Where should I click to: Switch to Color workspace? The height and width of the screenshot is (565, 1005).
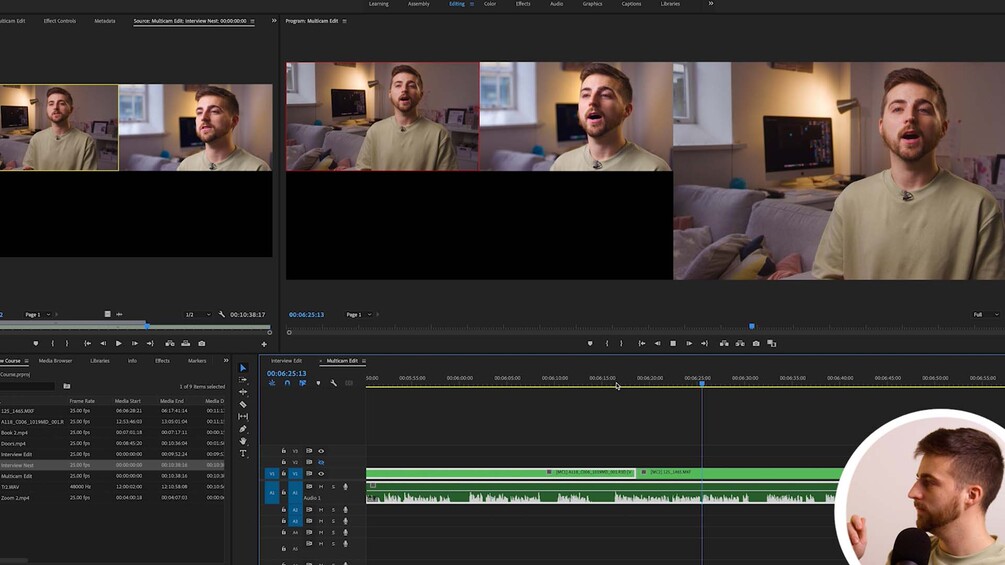[x=490, y=4]
